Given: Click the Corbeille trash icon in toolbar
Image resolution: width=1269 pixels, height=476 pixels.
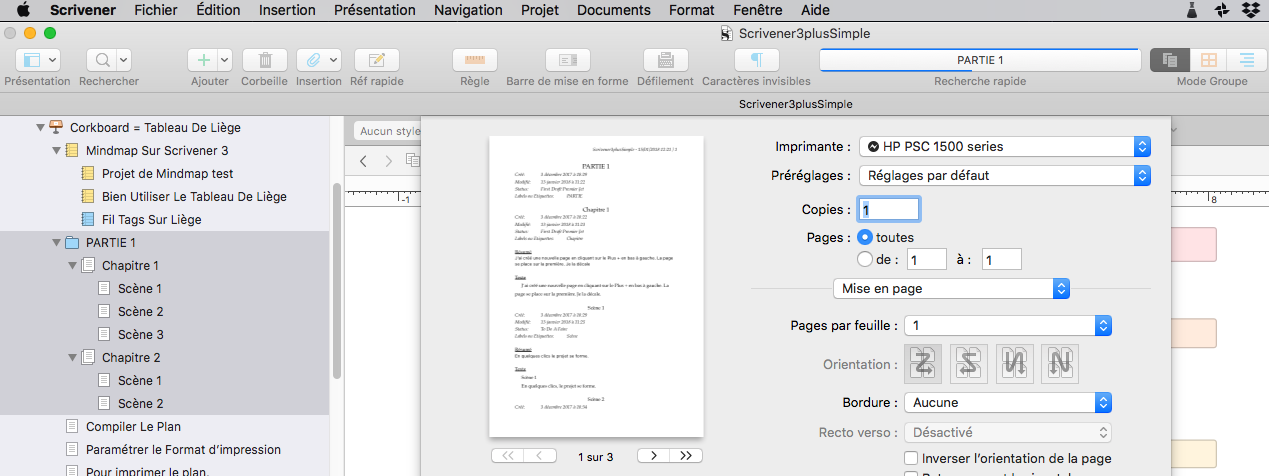Looking at the screenshot, I should click(x=264, y=60).
